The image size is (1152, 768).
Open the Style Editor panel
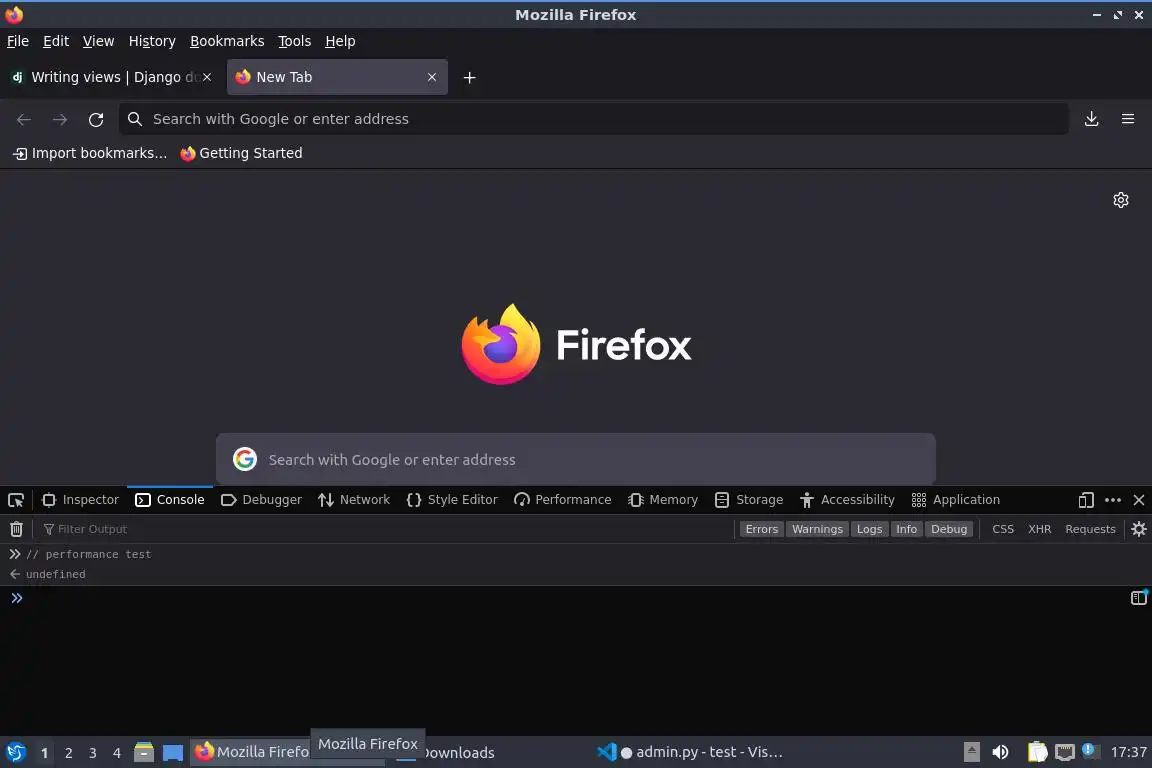[452, 500]
